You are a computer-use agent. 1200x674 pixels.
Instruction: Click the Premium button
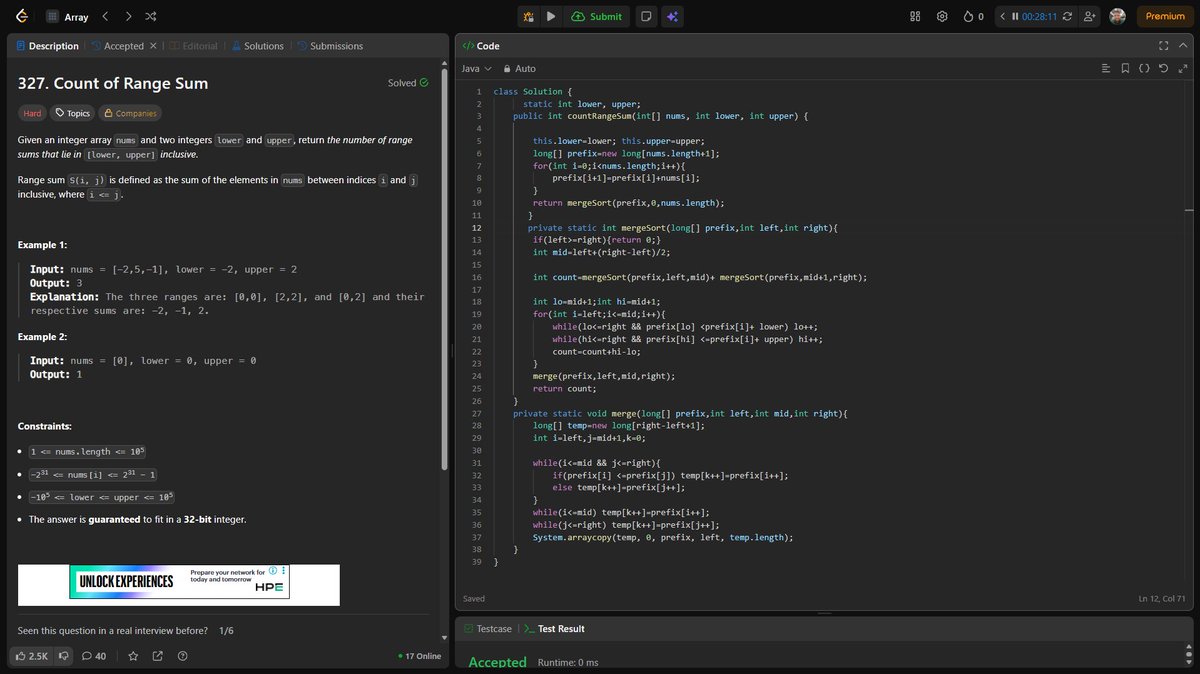coord(1165,16)
